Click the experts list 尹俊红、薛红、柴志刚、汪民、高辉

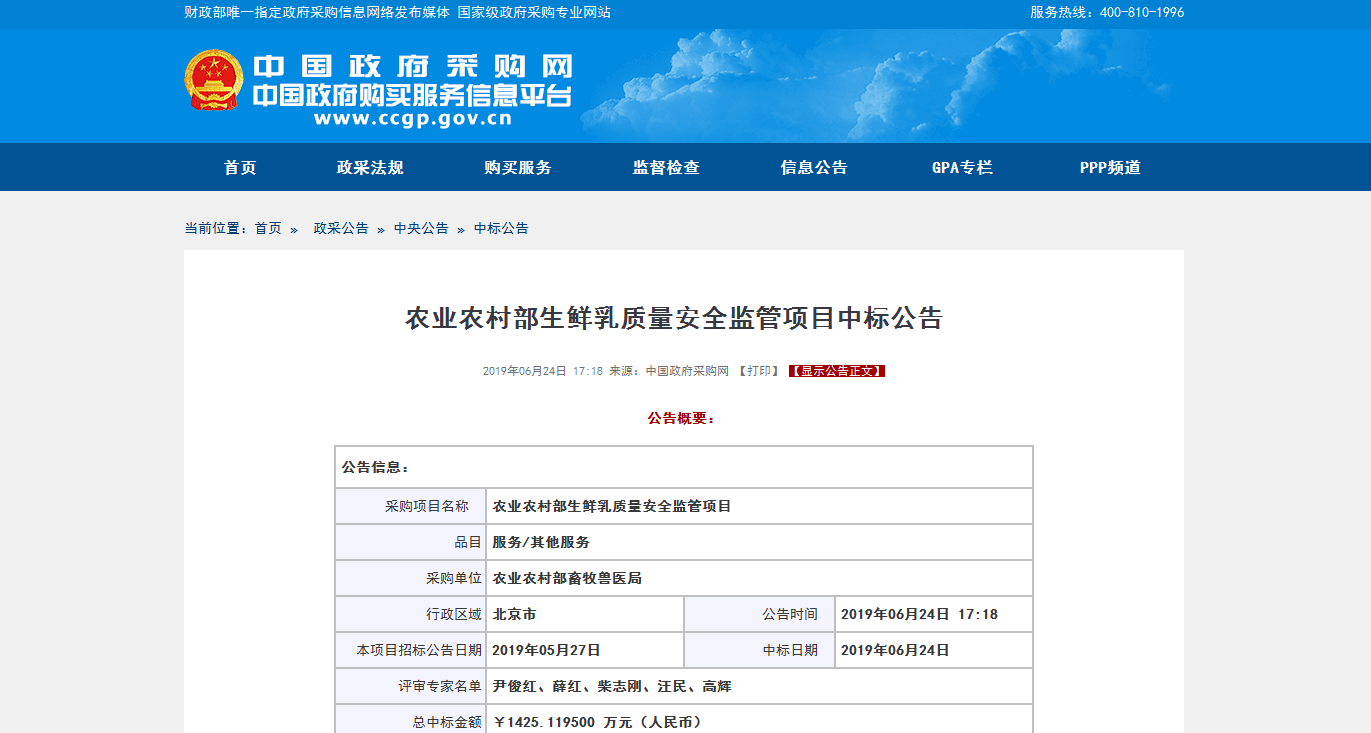pos(612,686)
